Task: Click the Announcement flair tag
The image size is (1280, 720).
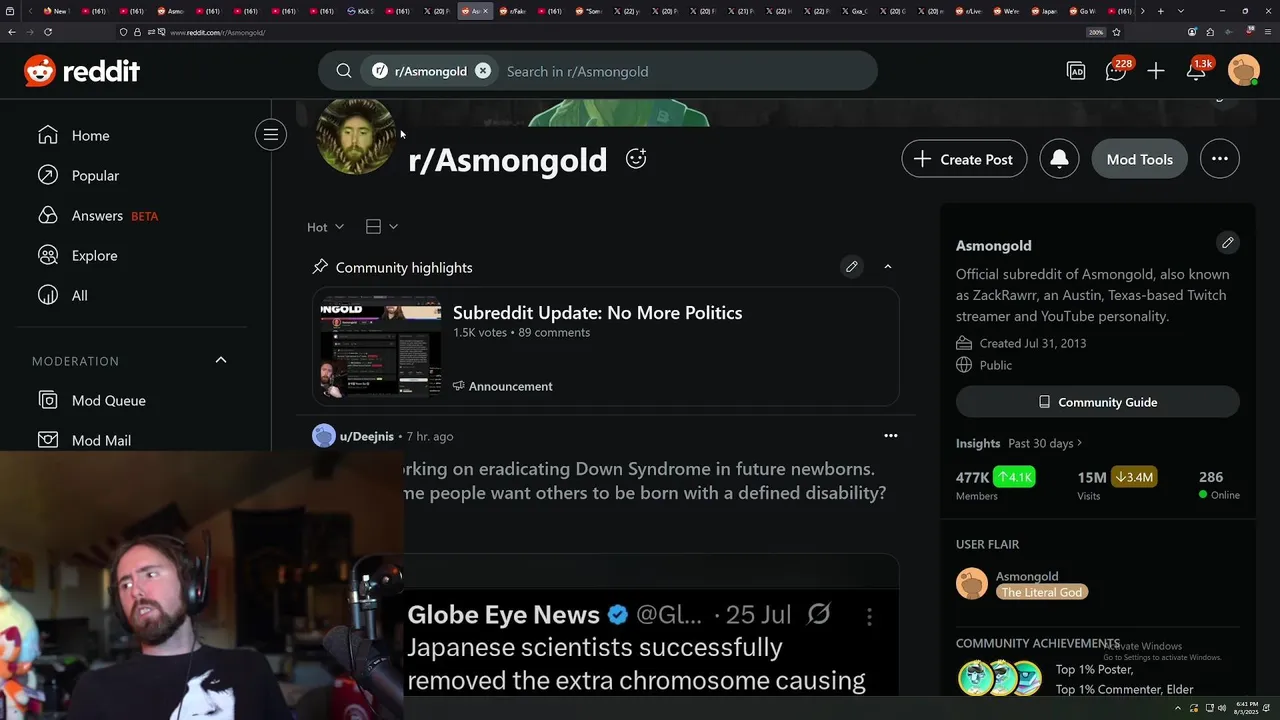Action: (x=502, y=386)
